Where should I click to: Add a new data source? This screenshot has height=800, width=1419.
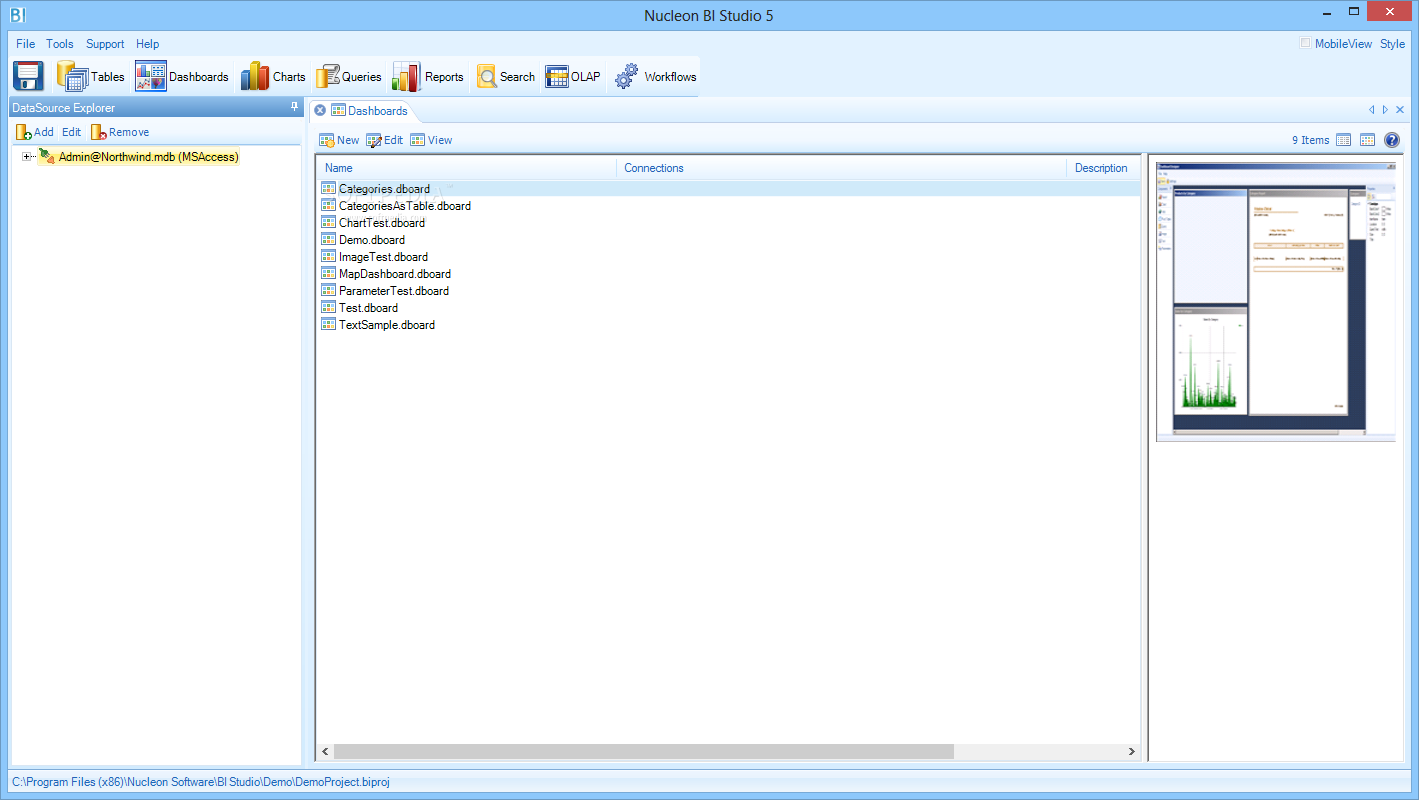[x=35, y=132]
